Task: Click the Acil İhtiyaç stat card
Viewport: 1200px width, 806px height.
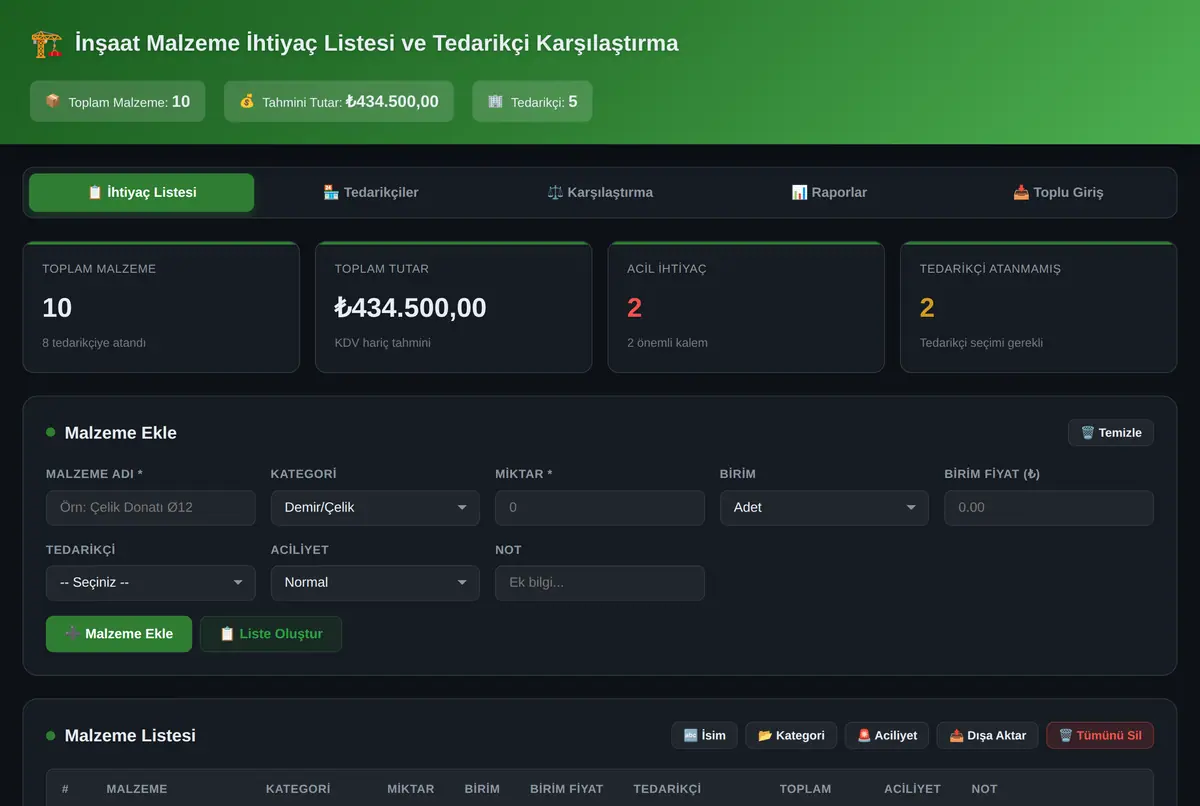Action: coord(746,307)
